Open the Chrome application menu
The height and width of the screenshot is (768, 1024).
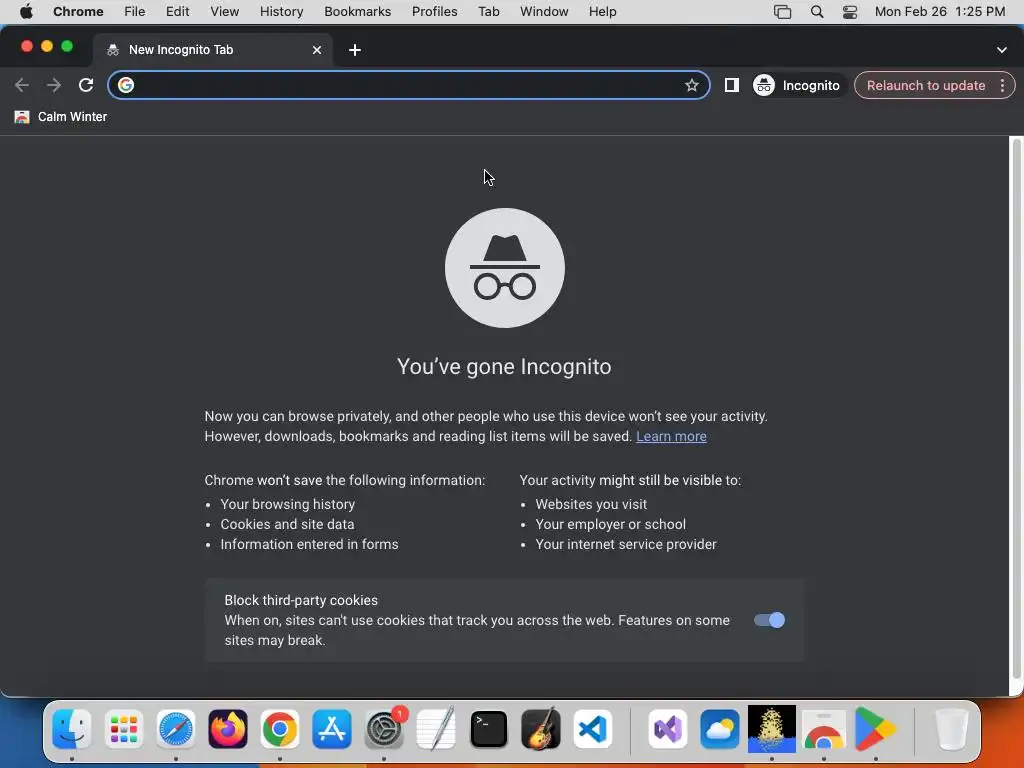point(78,12)
